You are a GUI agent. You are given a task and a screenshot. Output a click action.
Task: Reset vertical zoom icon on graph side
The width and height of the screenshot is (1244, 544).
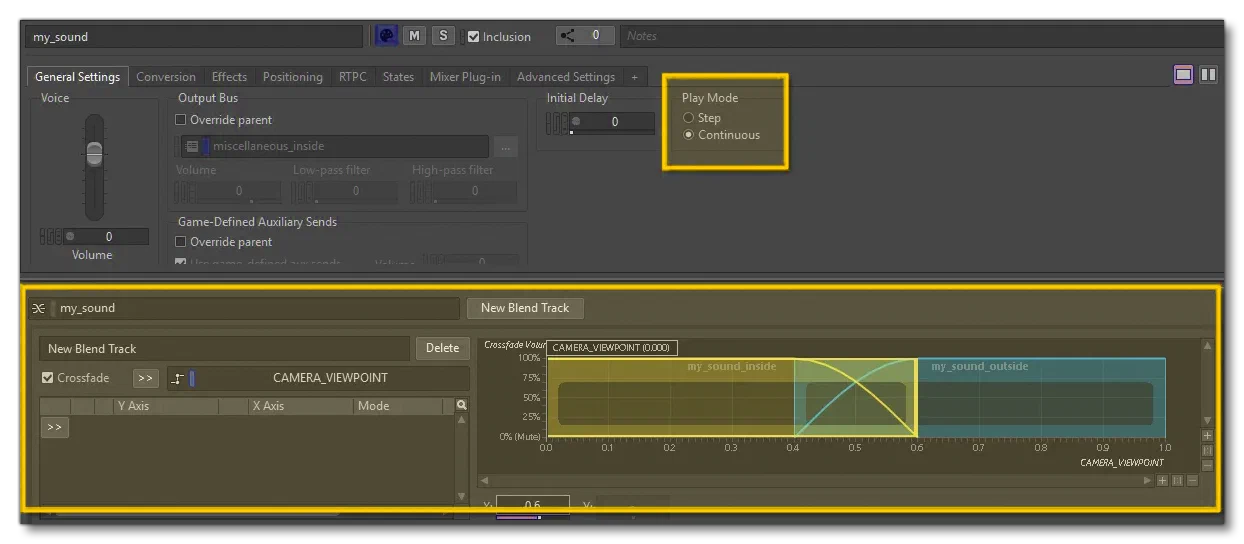[x=1207, y=451]
